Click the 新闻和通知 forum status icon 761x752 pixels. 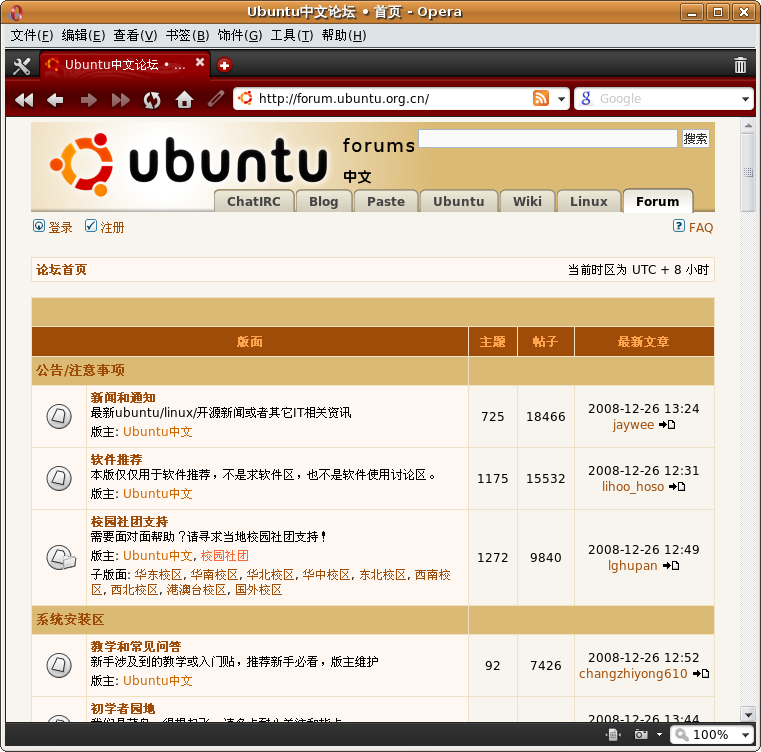(x=59, y=417)
